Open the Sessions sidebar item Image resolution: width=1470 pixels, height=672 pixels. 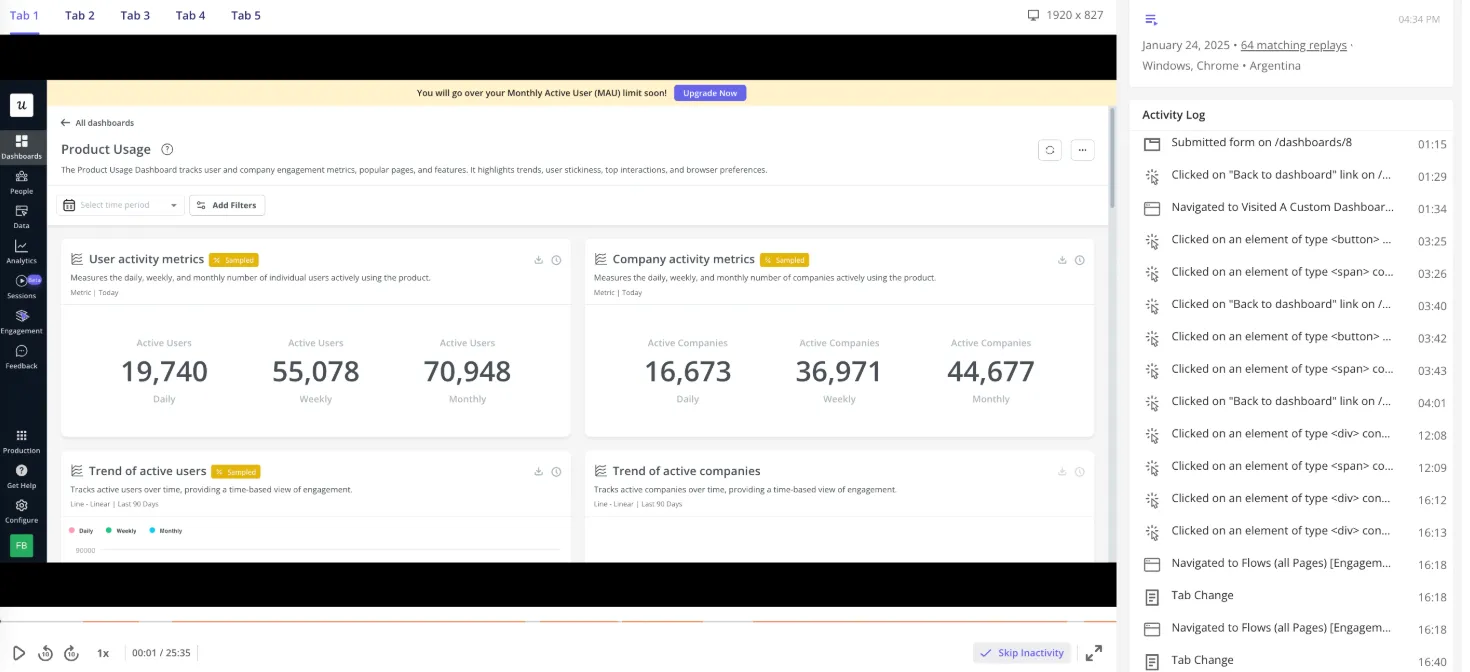coord(21,287)
